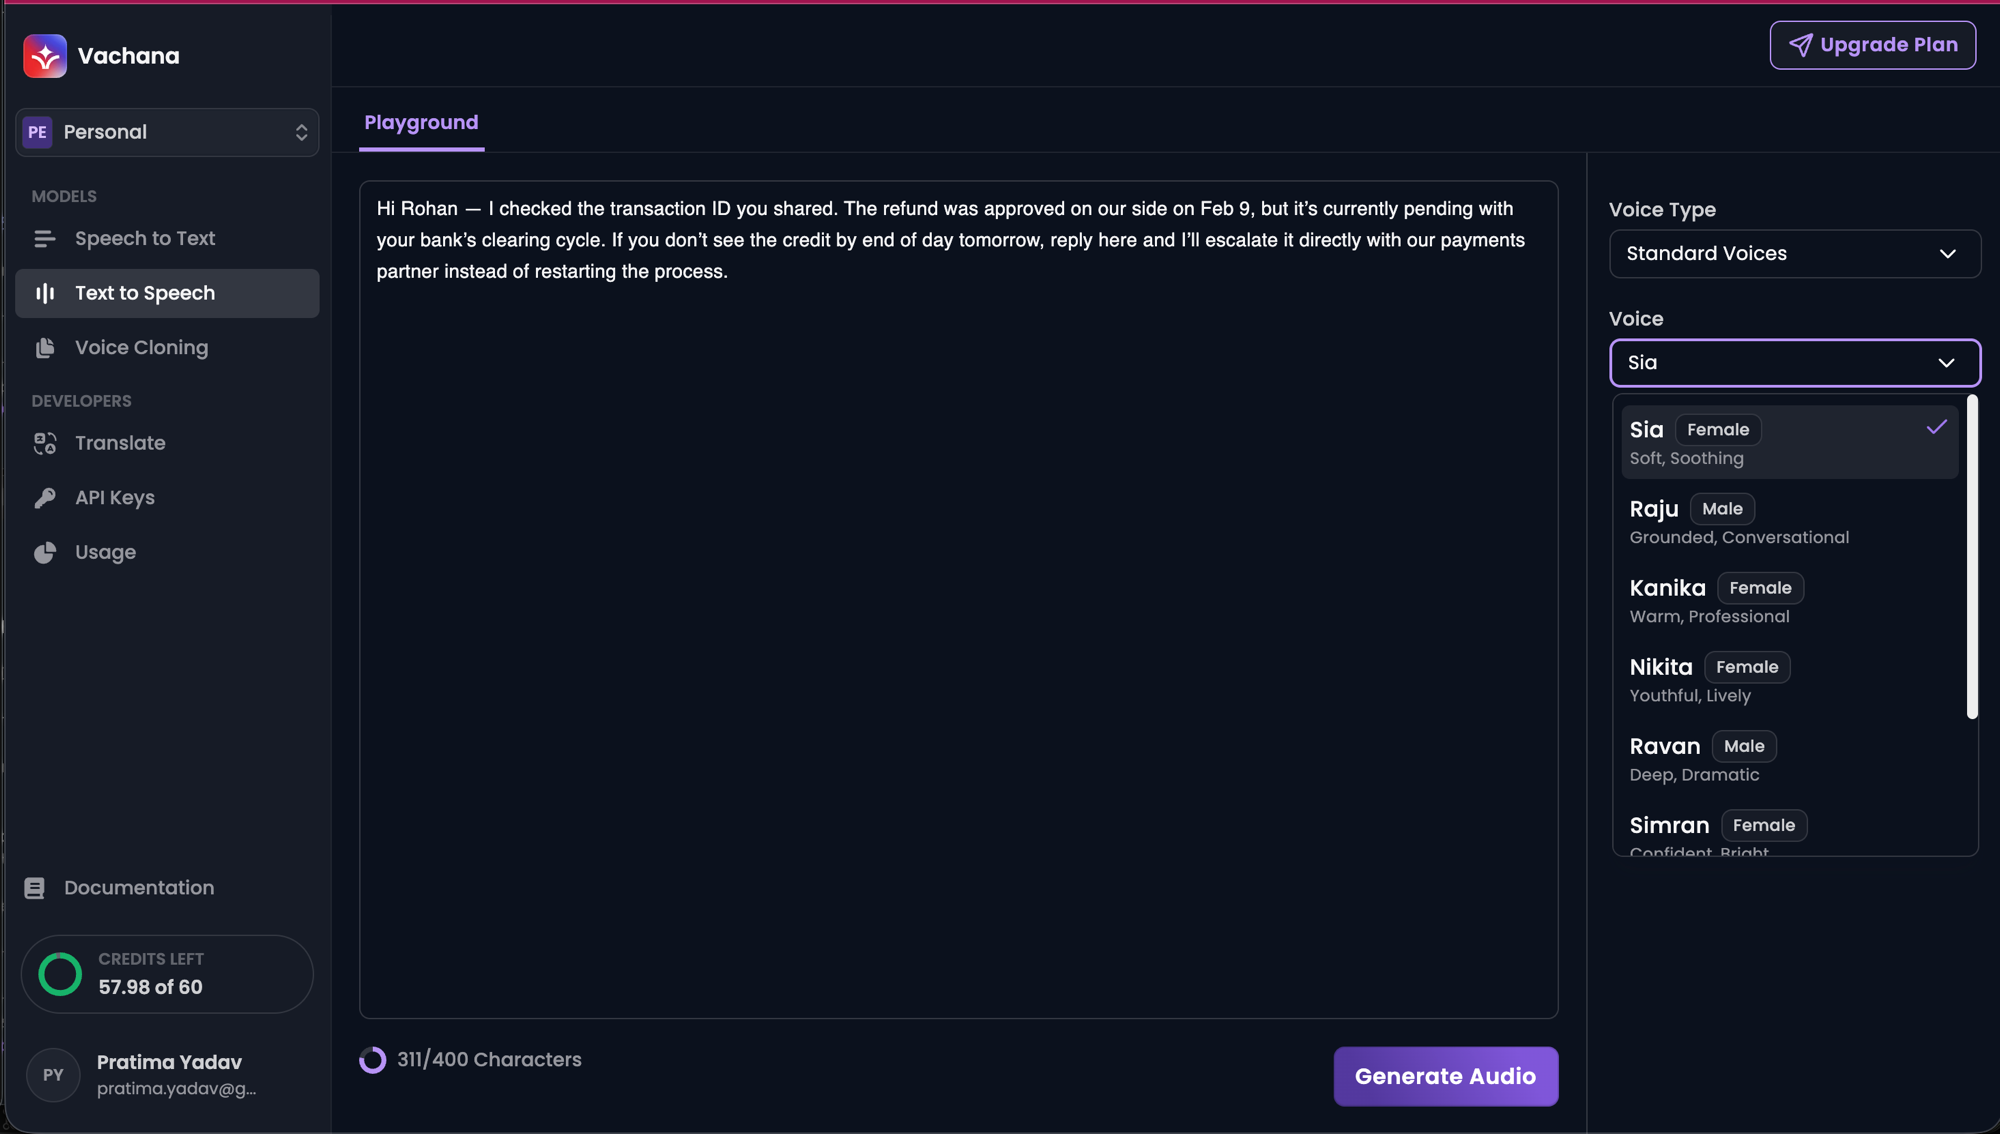Open the Usage pie chart icon
The width and height of the screenshot is (2000, 1134).
point(45,553)
